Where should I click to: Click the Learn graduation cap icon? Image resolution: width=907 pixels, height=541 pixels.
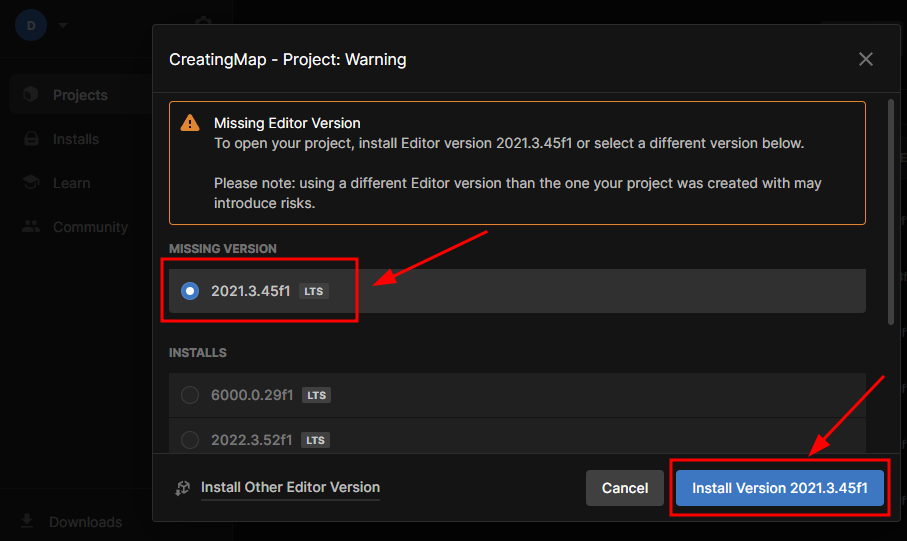[x=31, y=183]
